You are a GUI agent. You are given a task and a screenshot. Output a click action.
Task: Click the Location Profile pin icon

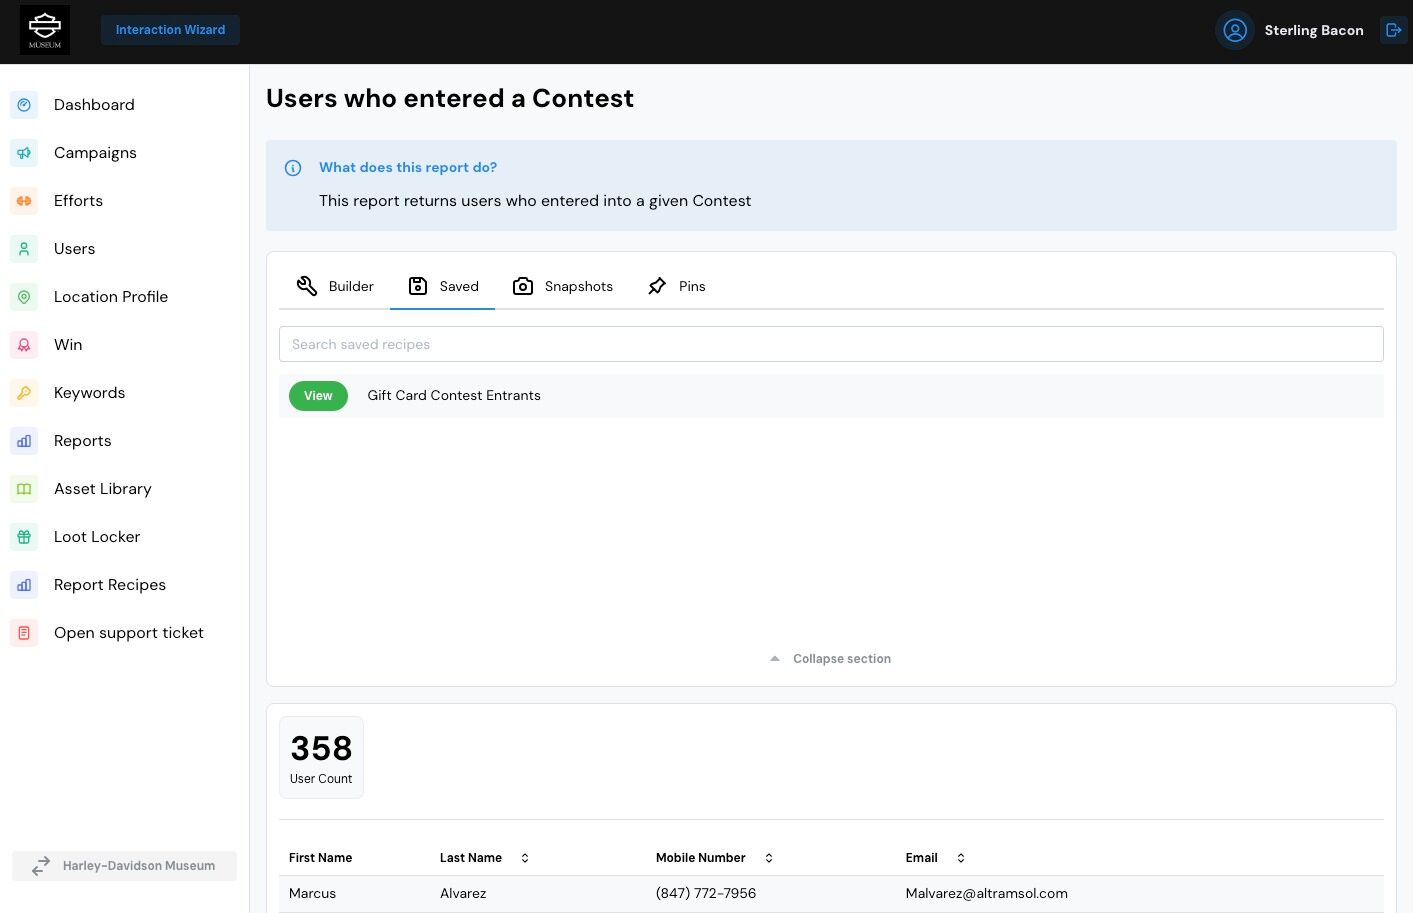point(24,297)
